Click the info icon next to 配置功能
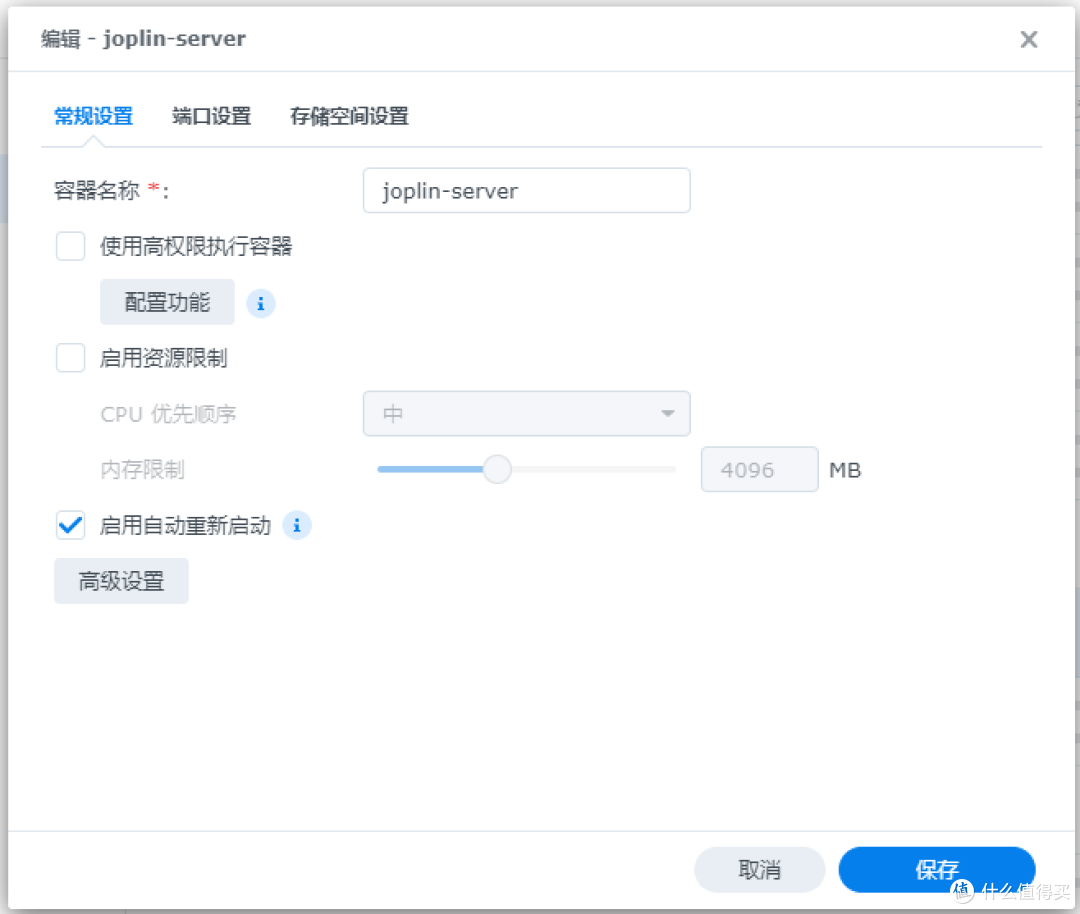The height and width of the screenshot is (914, 1080). point(261,303)
